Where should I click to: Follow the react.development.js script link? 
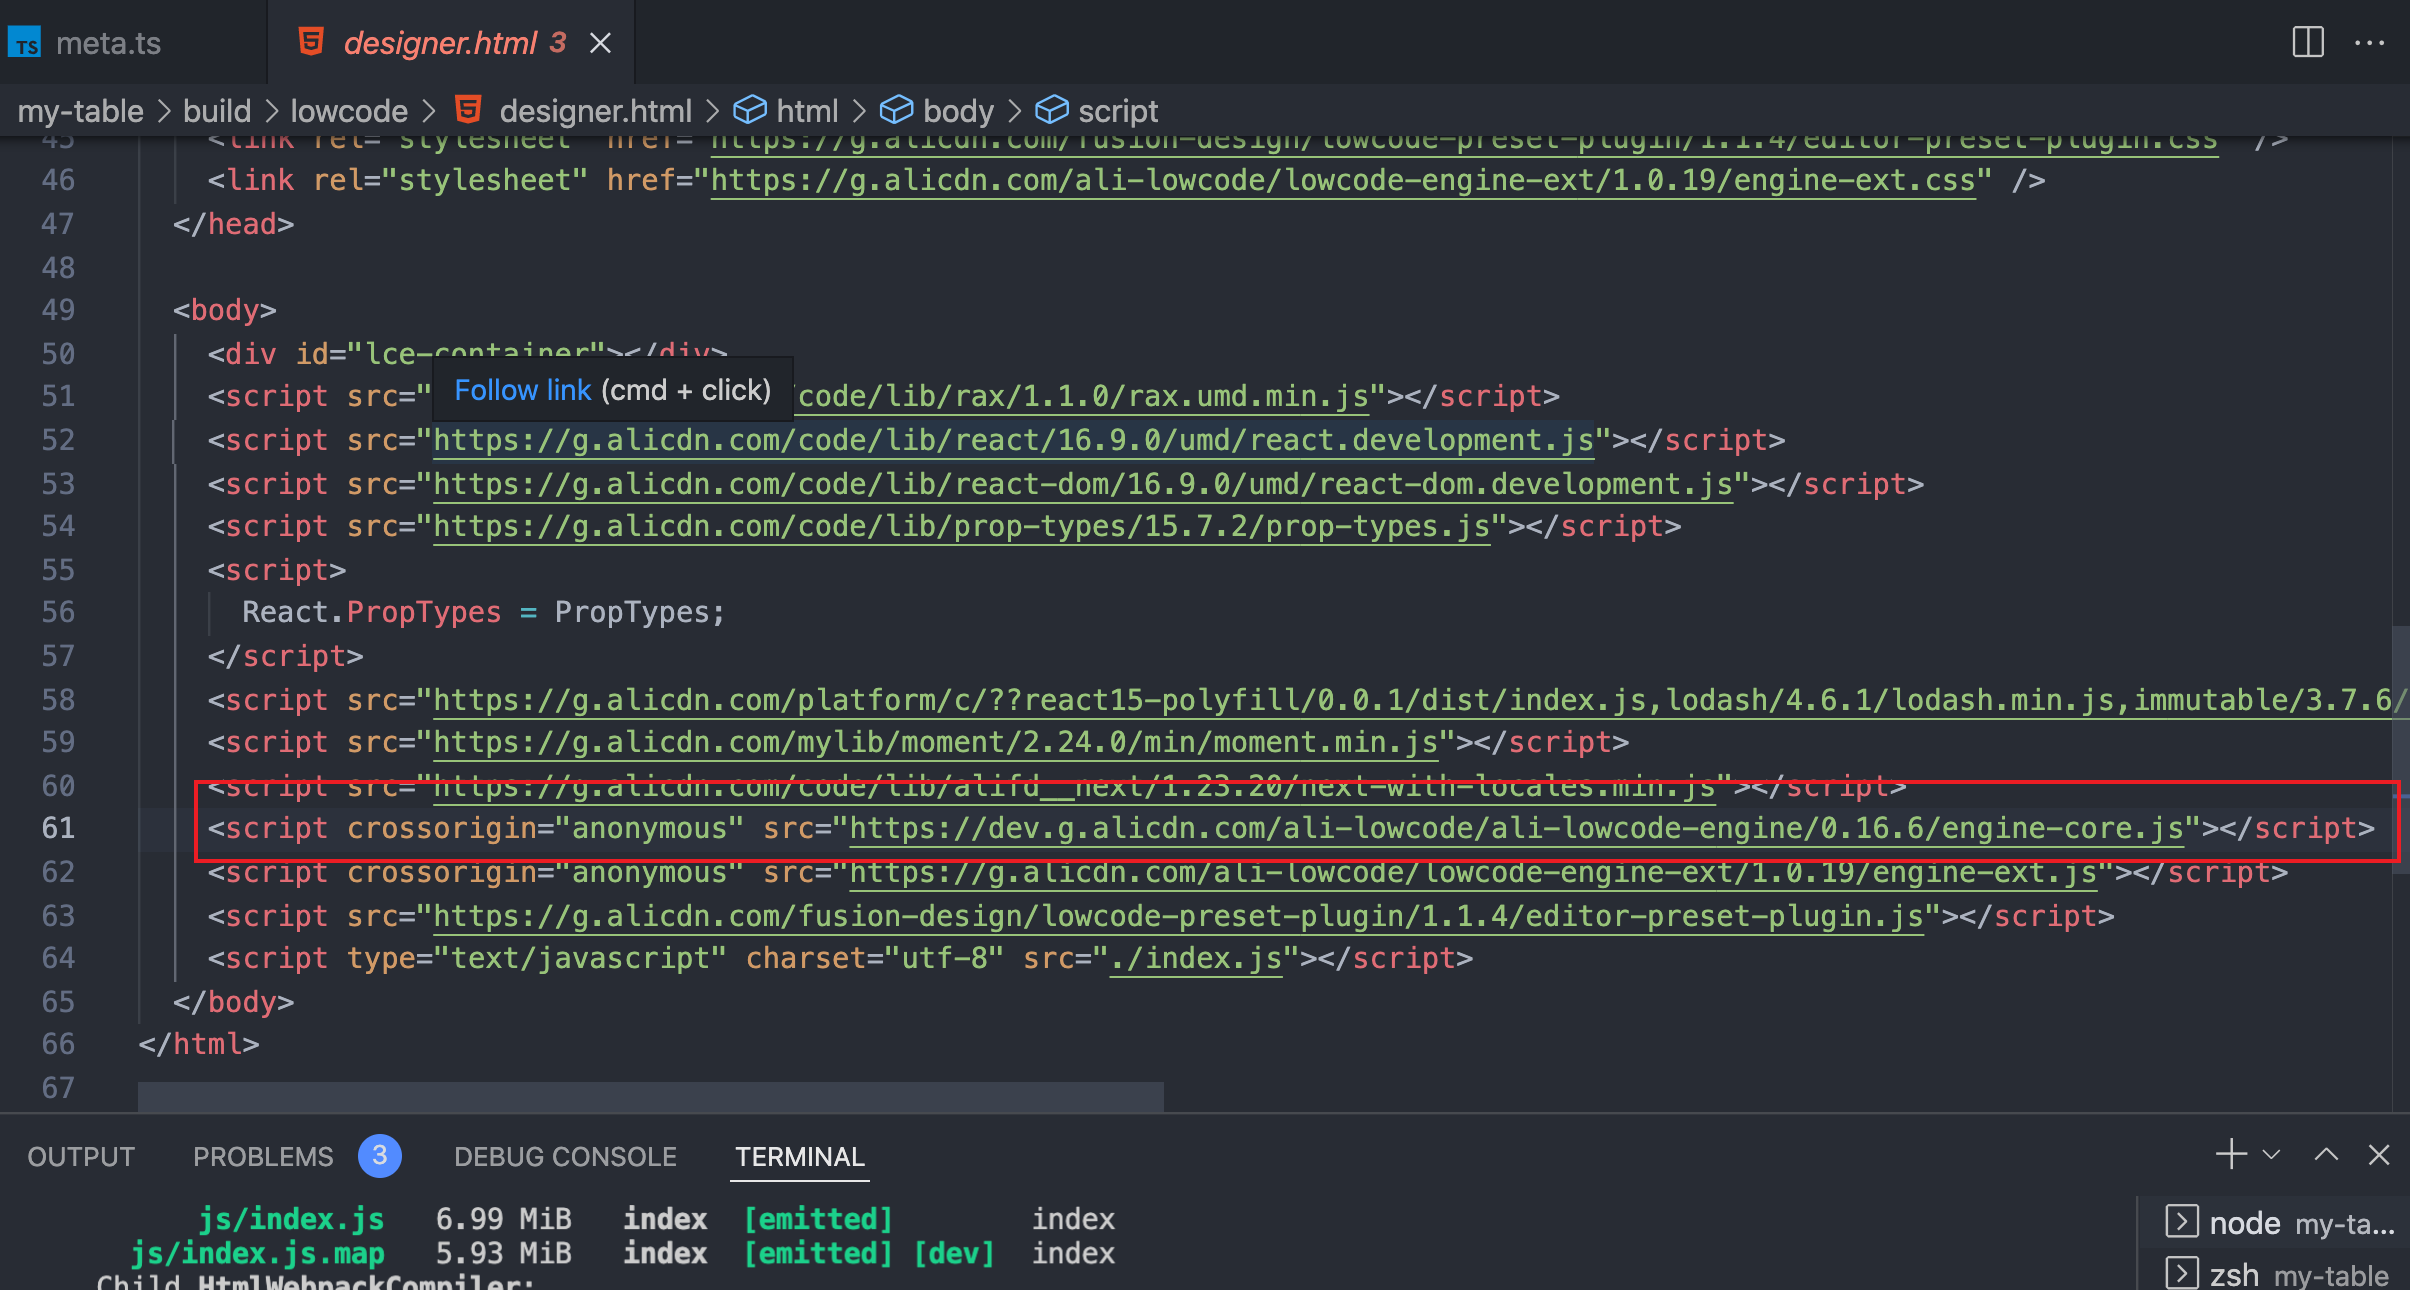(x=1010, y=440)
